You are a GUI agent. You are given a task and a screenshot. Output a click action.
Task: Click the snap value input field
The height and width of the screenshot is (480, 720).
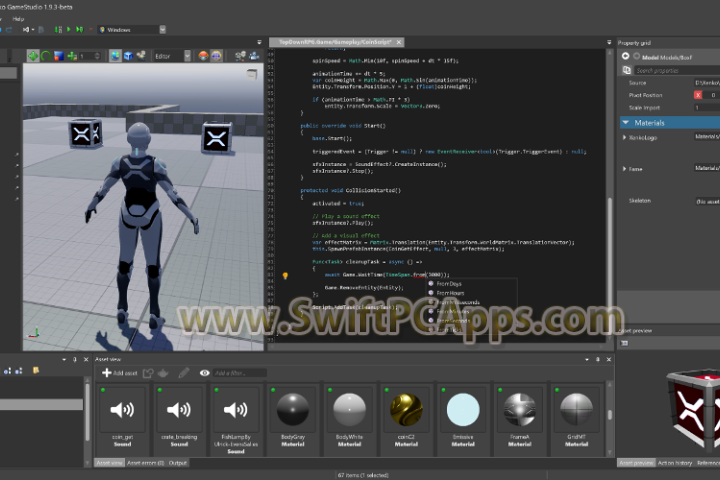click(x=86, y=56)
